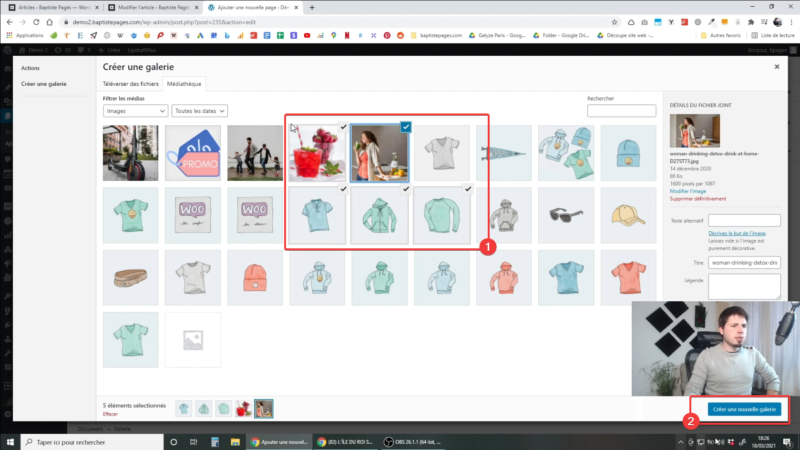Select the blue beanie thumbnail
Screen dimensions: 800x450
point(628,153)
